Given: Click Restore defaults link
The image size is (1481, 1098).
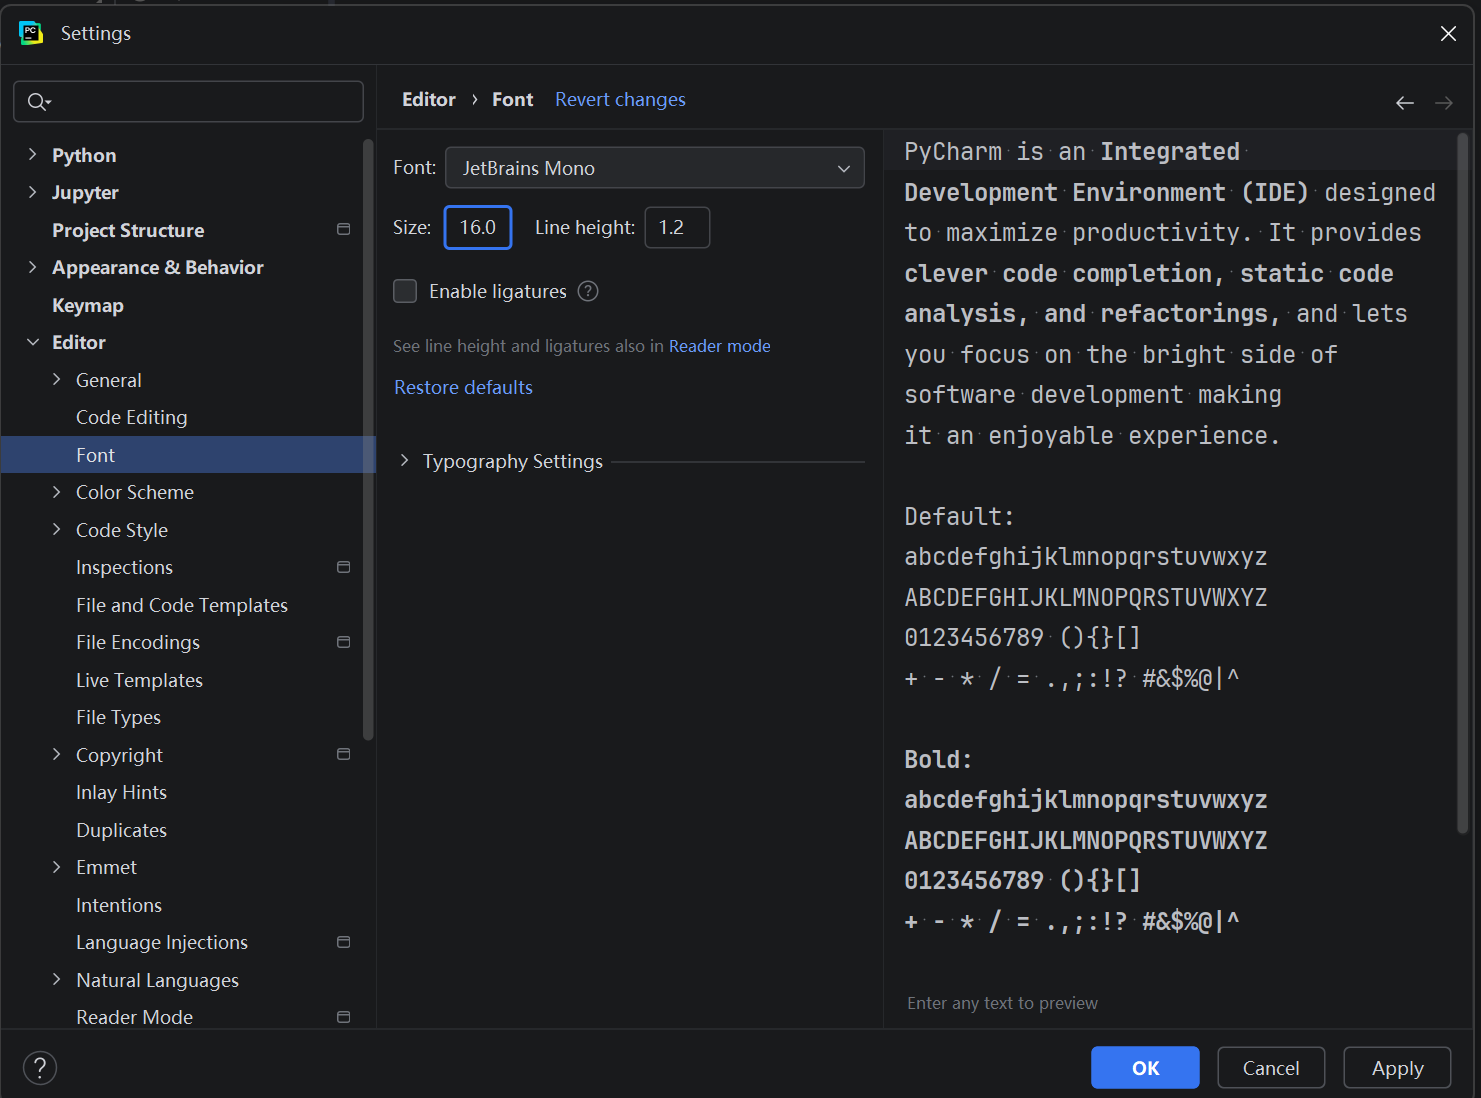Looking at the screenshot, I should pos(463,387).
